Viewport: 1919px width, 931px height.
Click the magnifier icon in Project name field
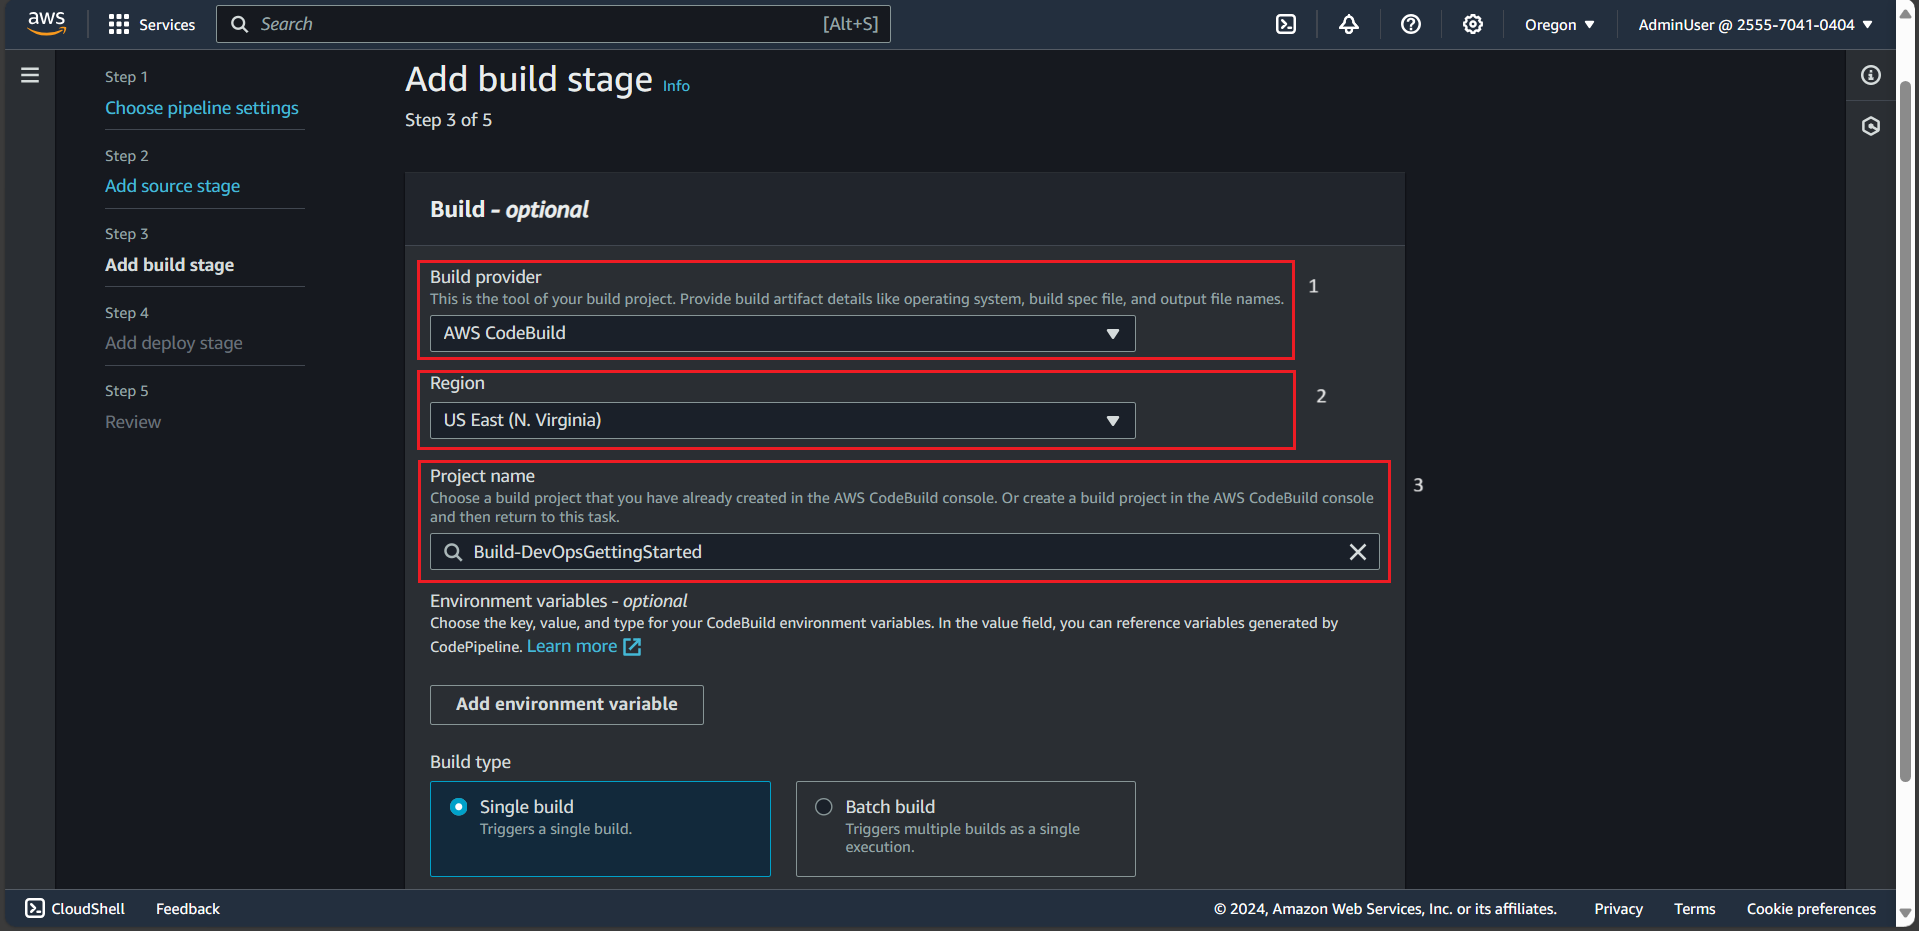pos(453,552)
